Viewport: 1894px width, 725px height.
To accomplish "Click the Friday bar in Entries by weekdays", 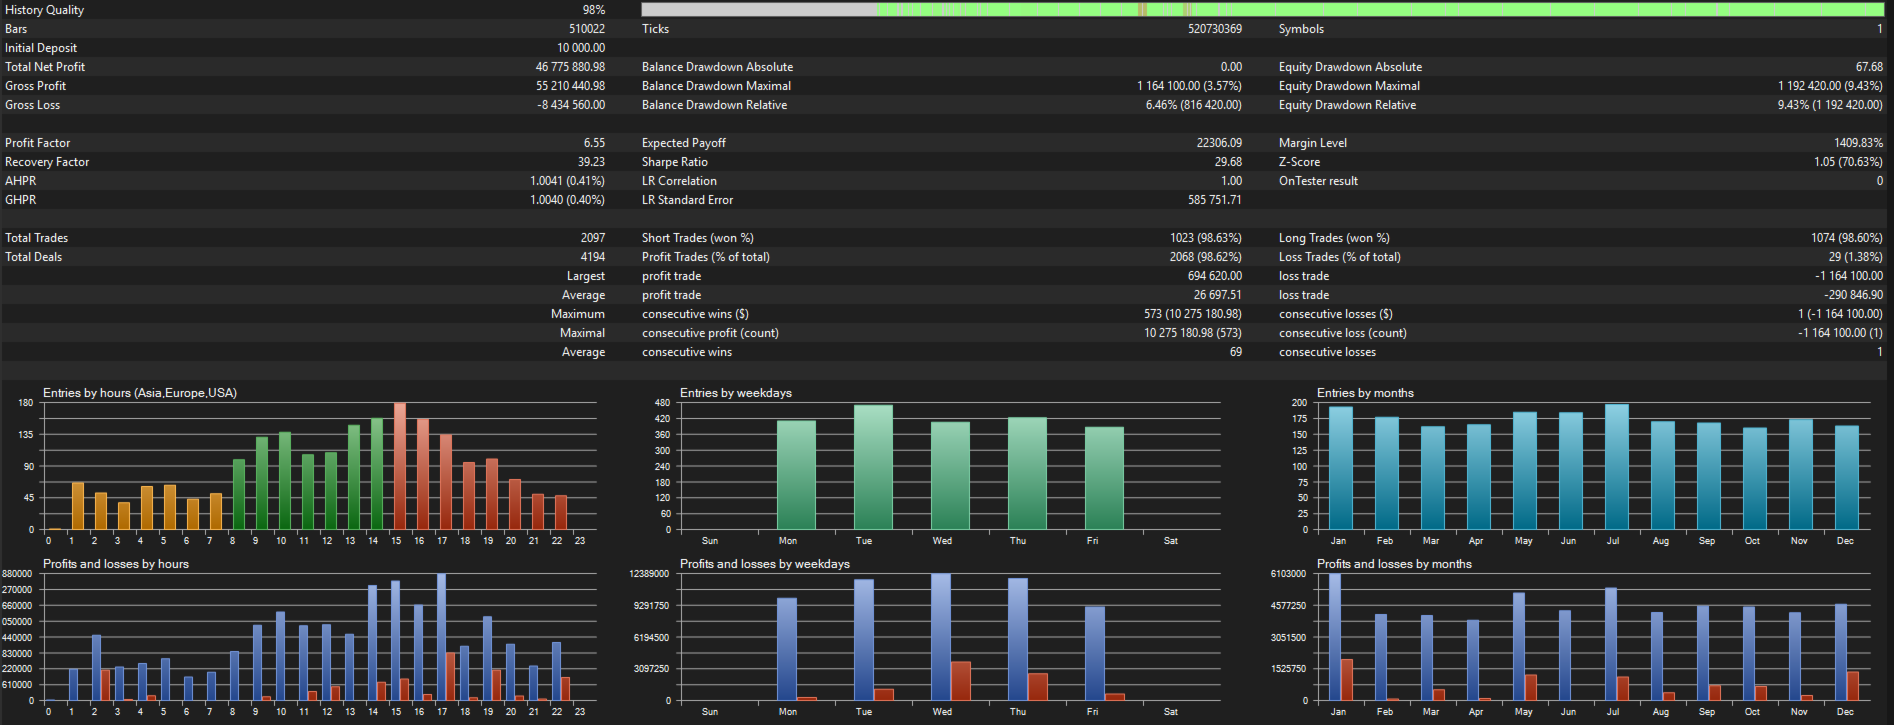I will (x=1104, y=478).
